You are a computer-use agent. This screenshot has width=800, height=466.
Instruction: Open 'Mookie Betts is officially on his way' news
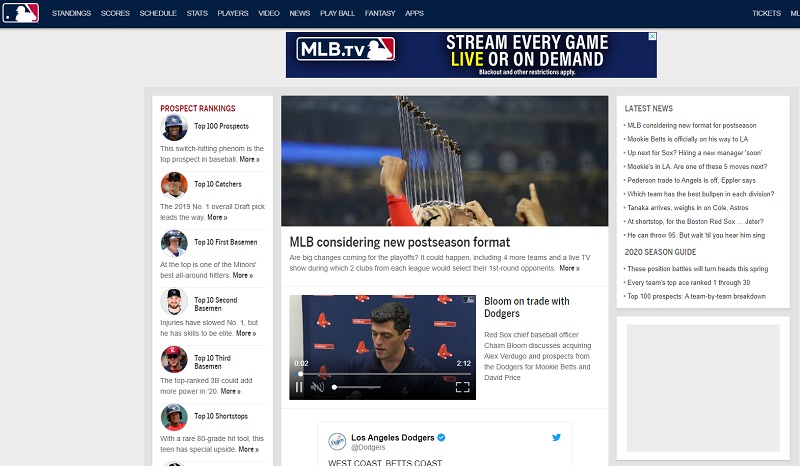pos(687,139)
